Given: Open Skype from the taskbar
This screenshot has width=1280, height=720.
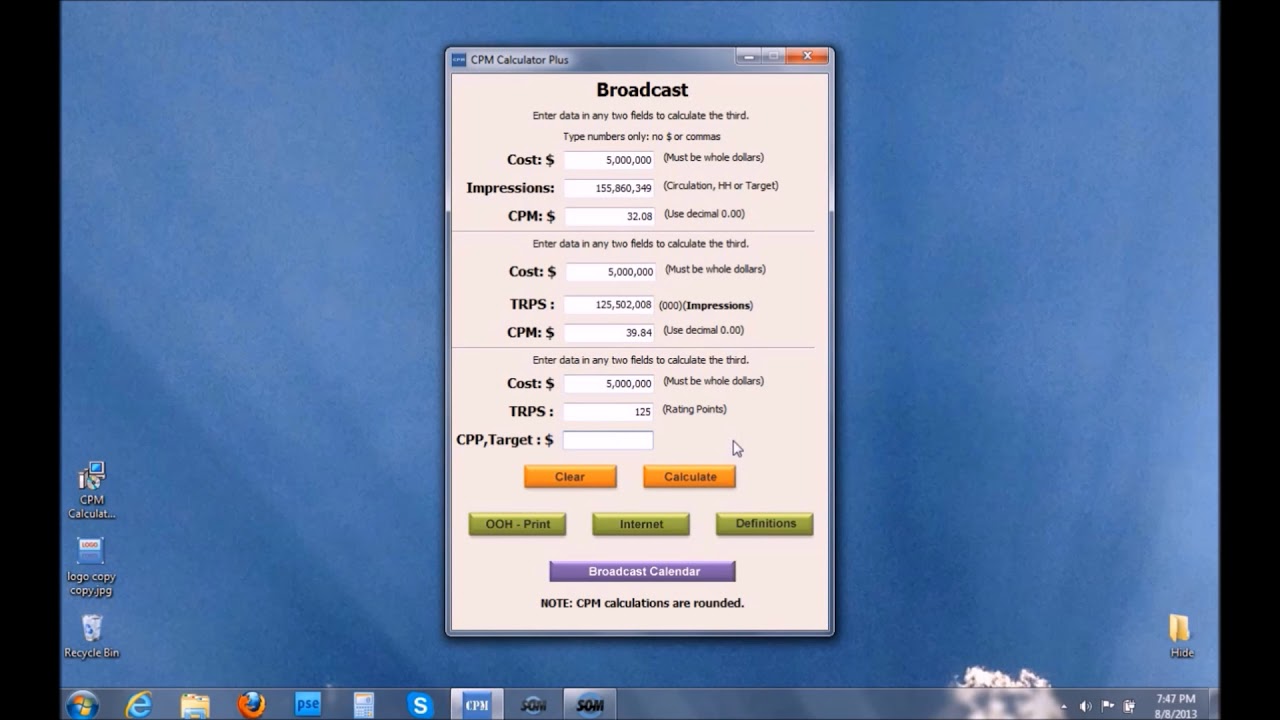Looking at the screenshot, I should click(420, 705).
